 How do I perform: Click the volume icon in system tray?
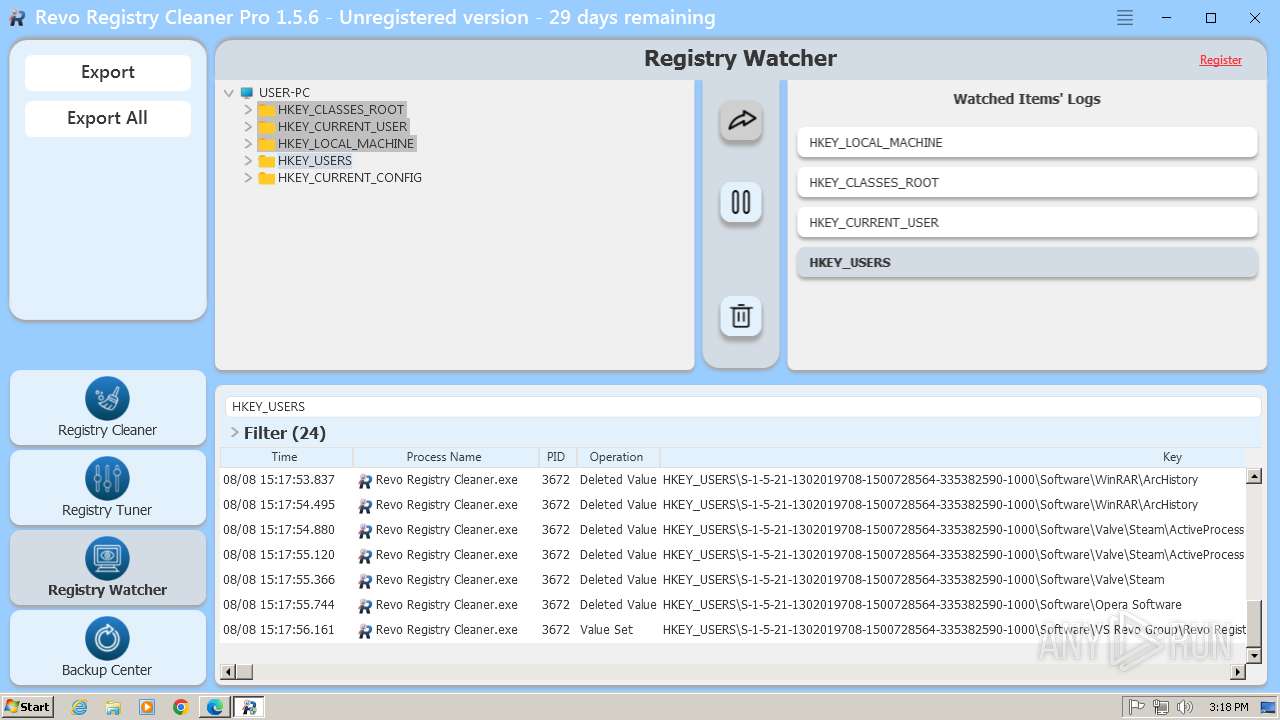click(x=1185, y=707)
